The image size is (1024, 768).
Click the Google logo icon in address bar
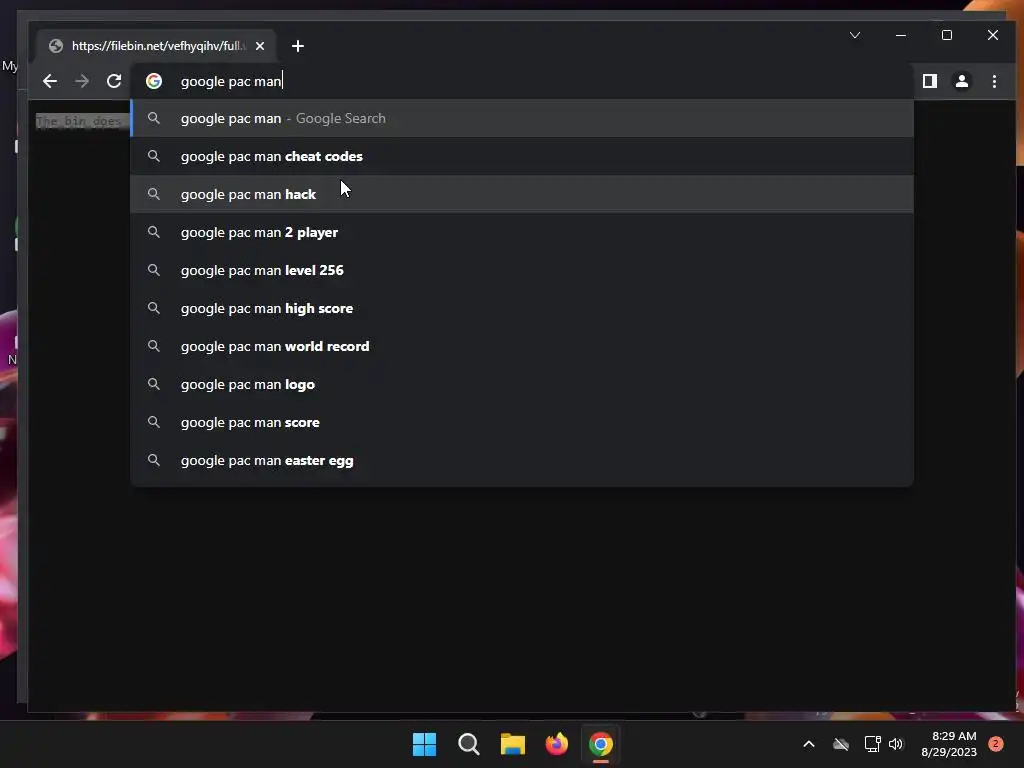coord(154,81)
